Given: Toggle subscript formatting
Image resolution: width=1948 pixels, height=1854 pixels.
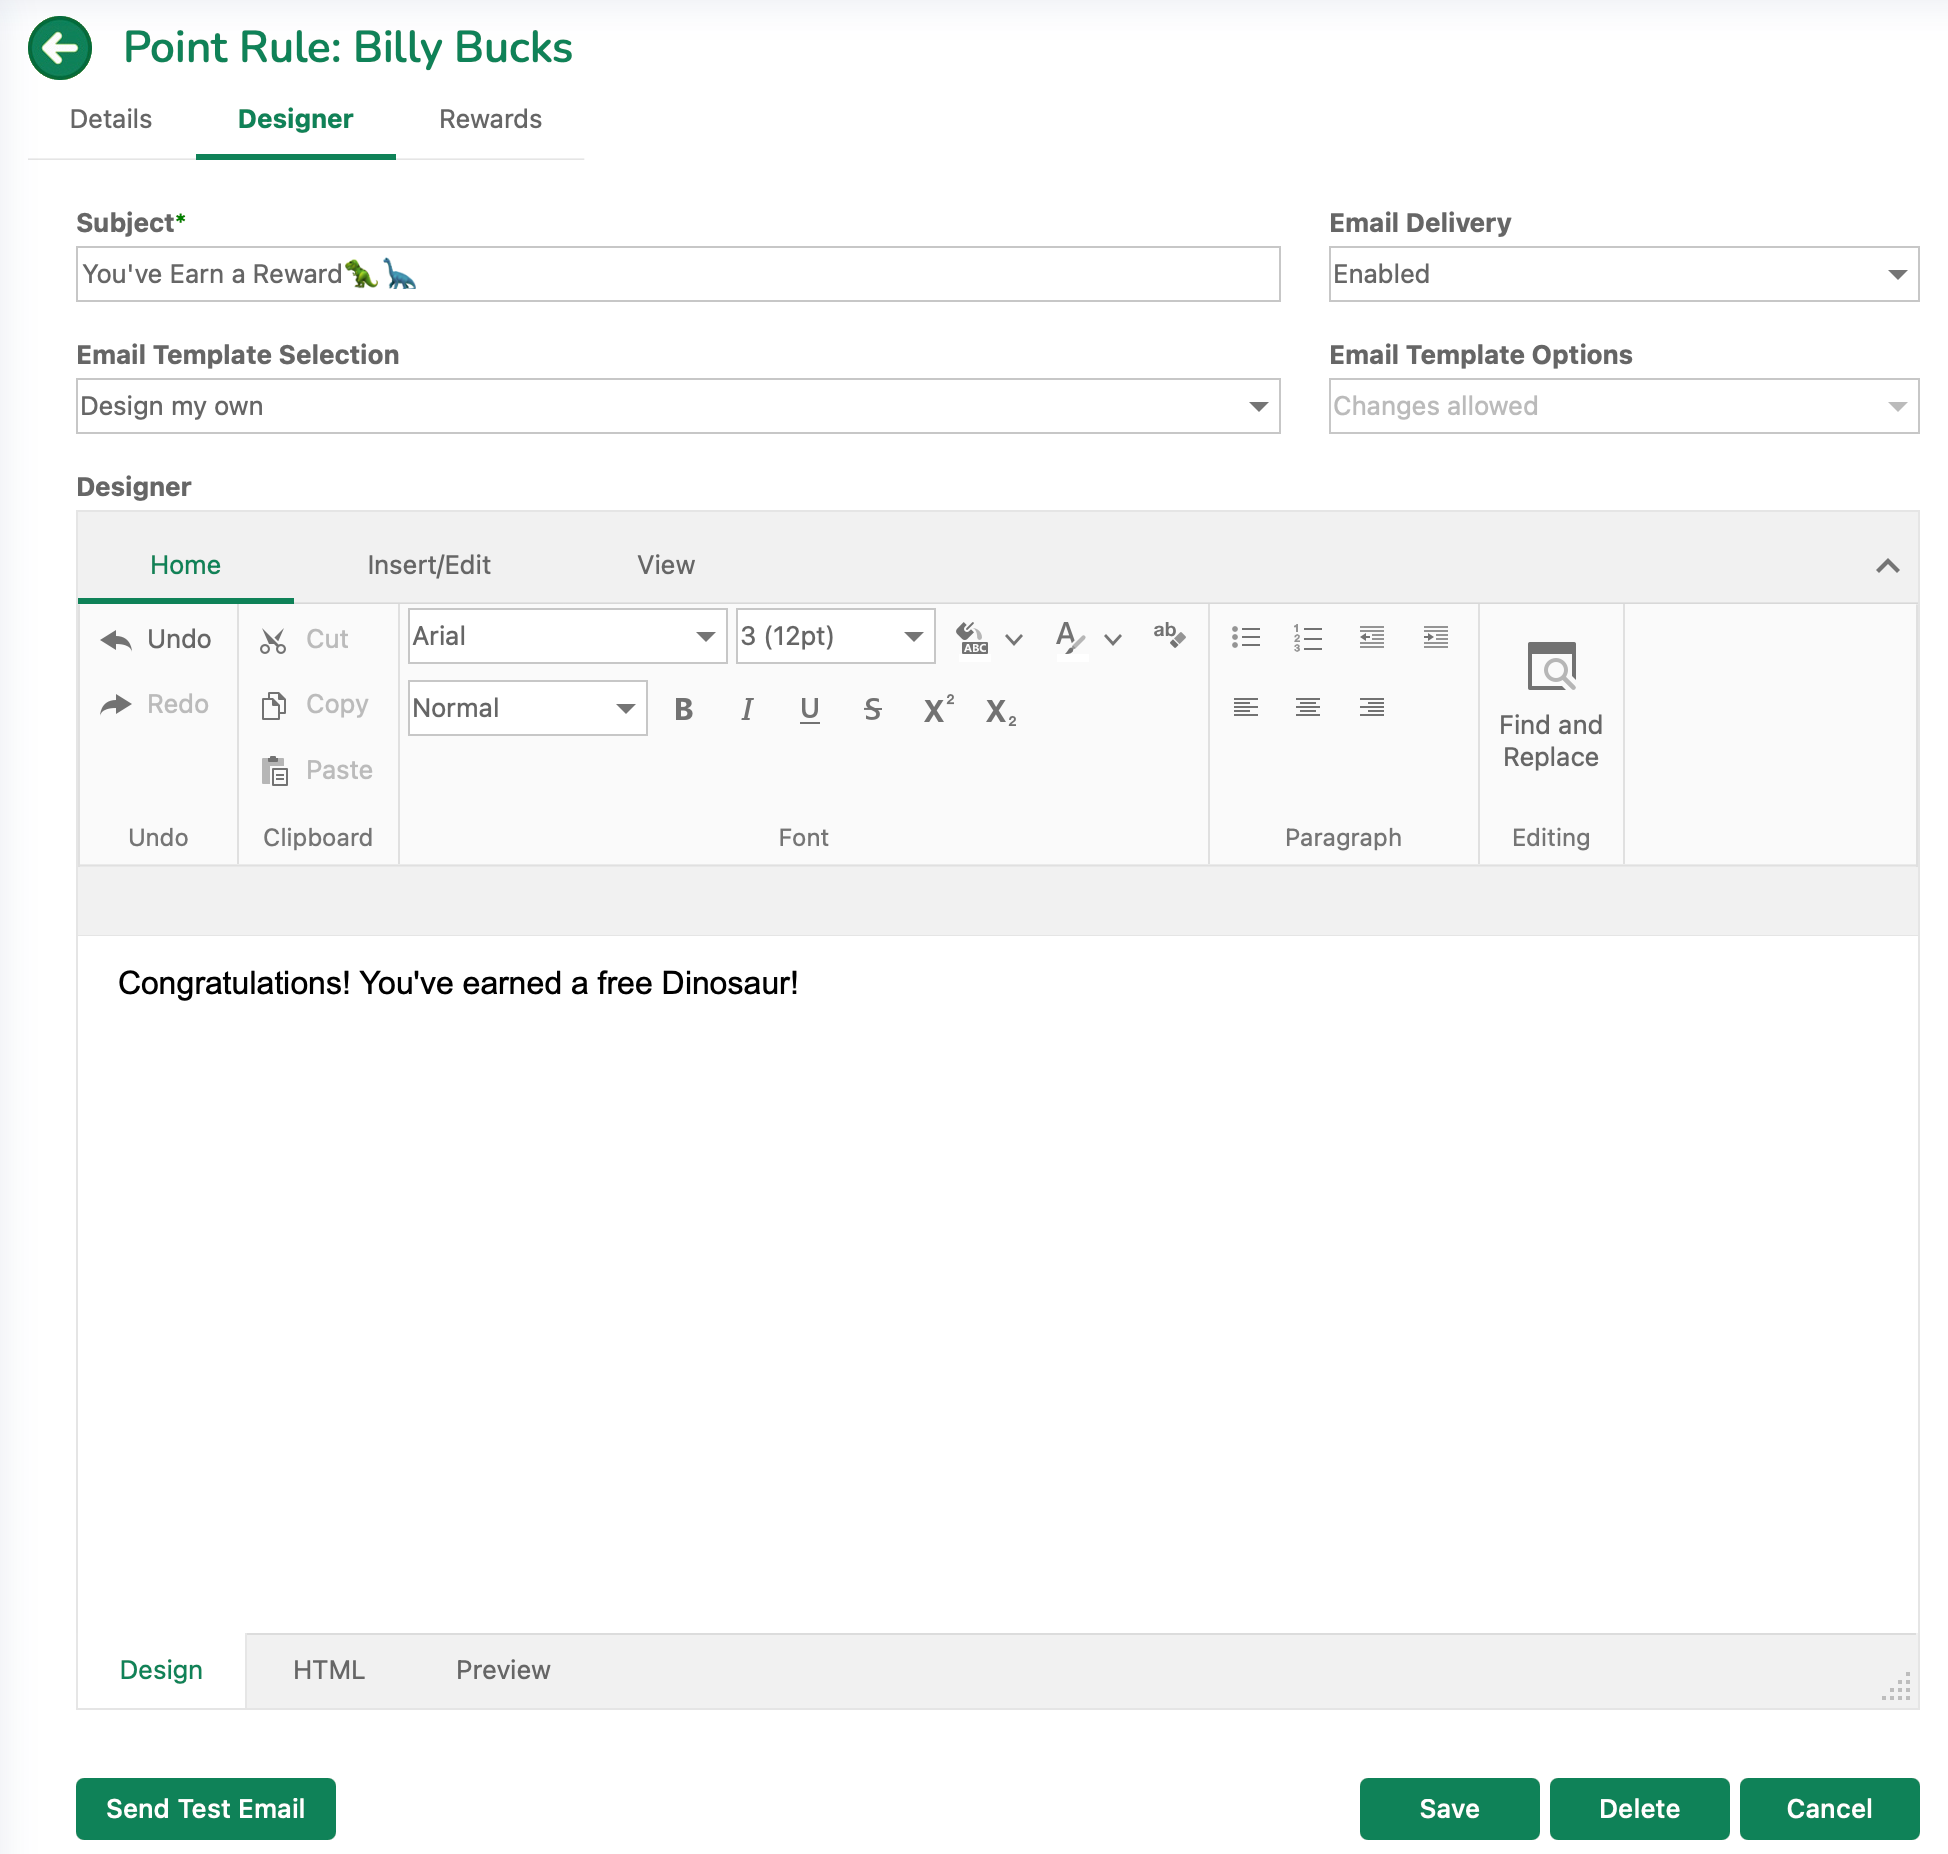Looking at the screenshot, I should click(x=1000, y=711).
